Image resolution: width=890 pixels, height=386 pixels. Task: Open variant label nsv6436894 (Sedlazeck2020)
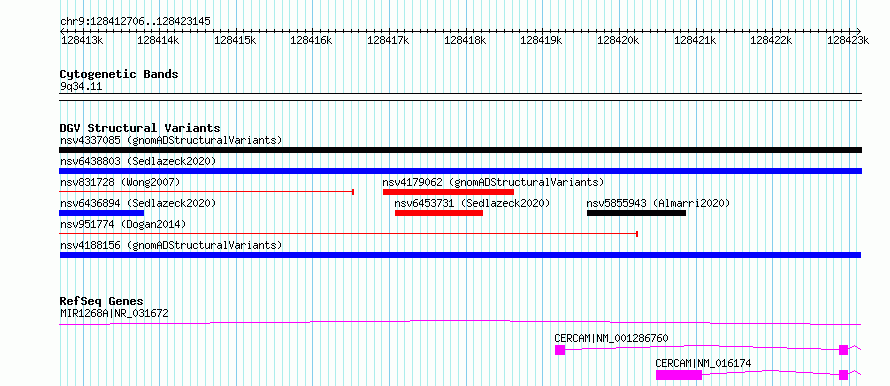[x=138, y=203]
